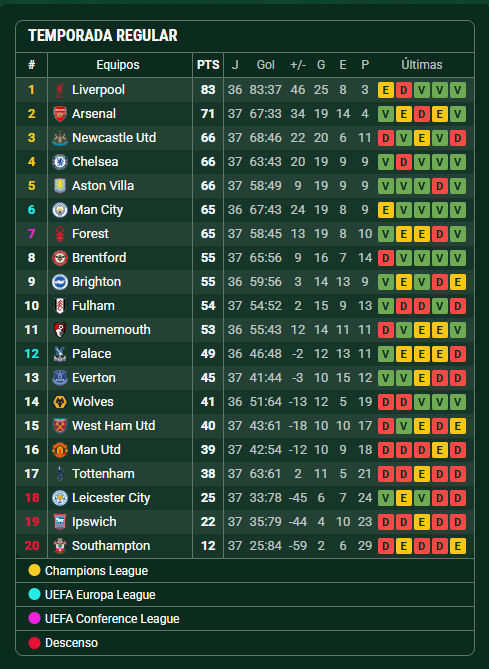Image resolution: width=489 pixels, height=669 pixels.
Task: Click the Wolves badge icon
Action: (x=60, y=402)
